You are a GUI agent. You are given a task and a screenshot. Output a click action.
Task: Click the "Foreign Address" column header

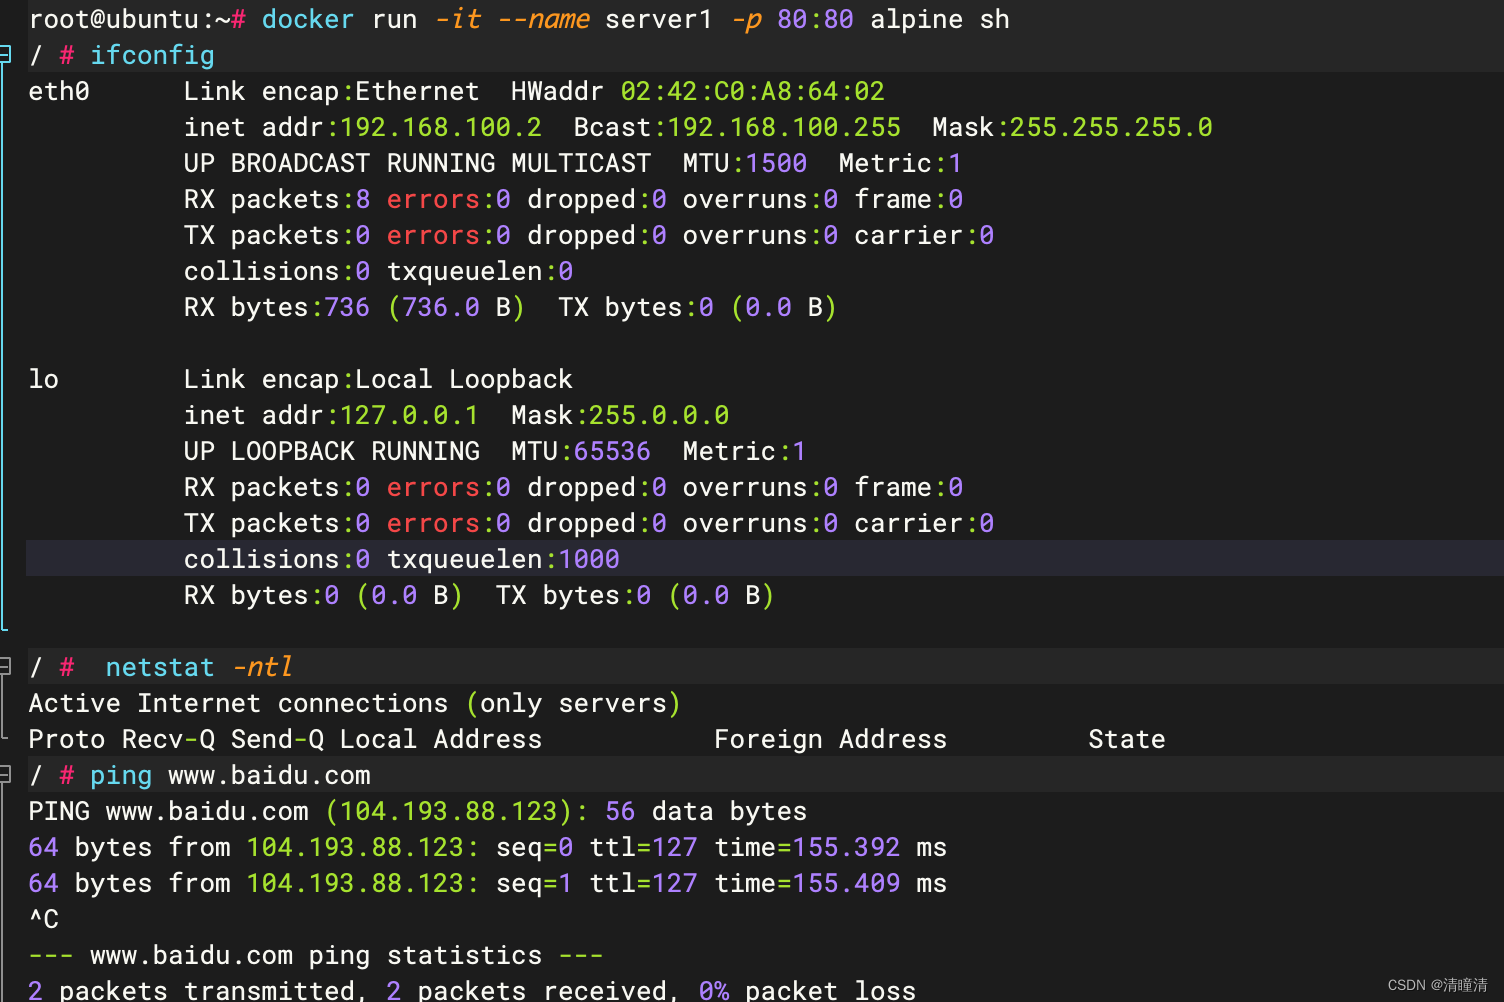pos(830,739)
